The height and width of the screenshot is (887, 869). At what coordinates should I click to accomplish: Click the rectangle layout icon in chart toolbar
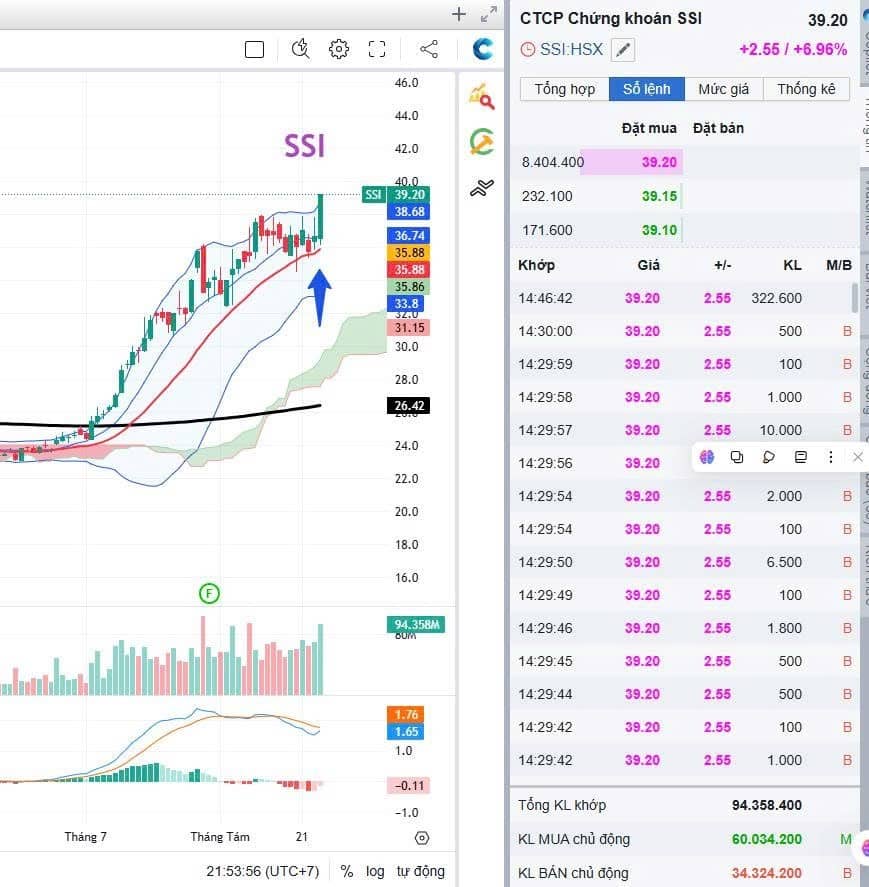(254, 50)
